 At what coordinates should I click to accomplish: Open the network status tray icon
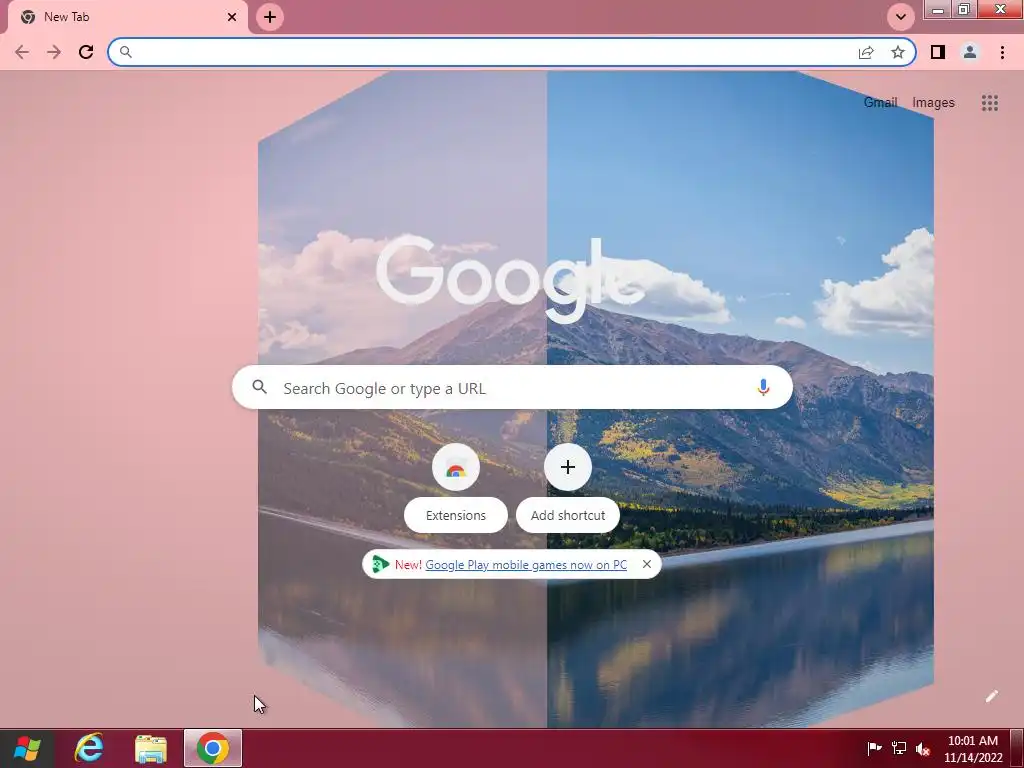point(899,748)
